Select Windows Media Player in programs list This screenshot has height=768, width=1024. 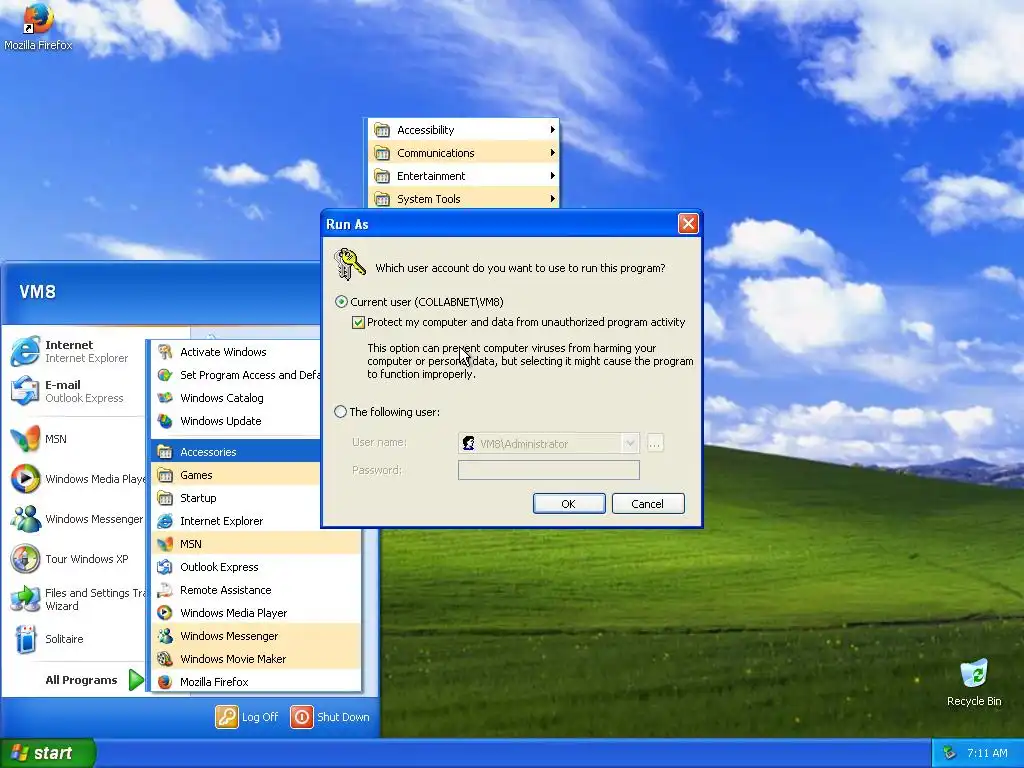(x=257, y=613)
